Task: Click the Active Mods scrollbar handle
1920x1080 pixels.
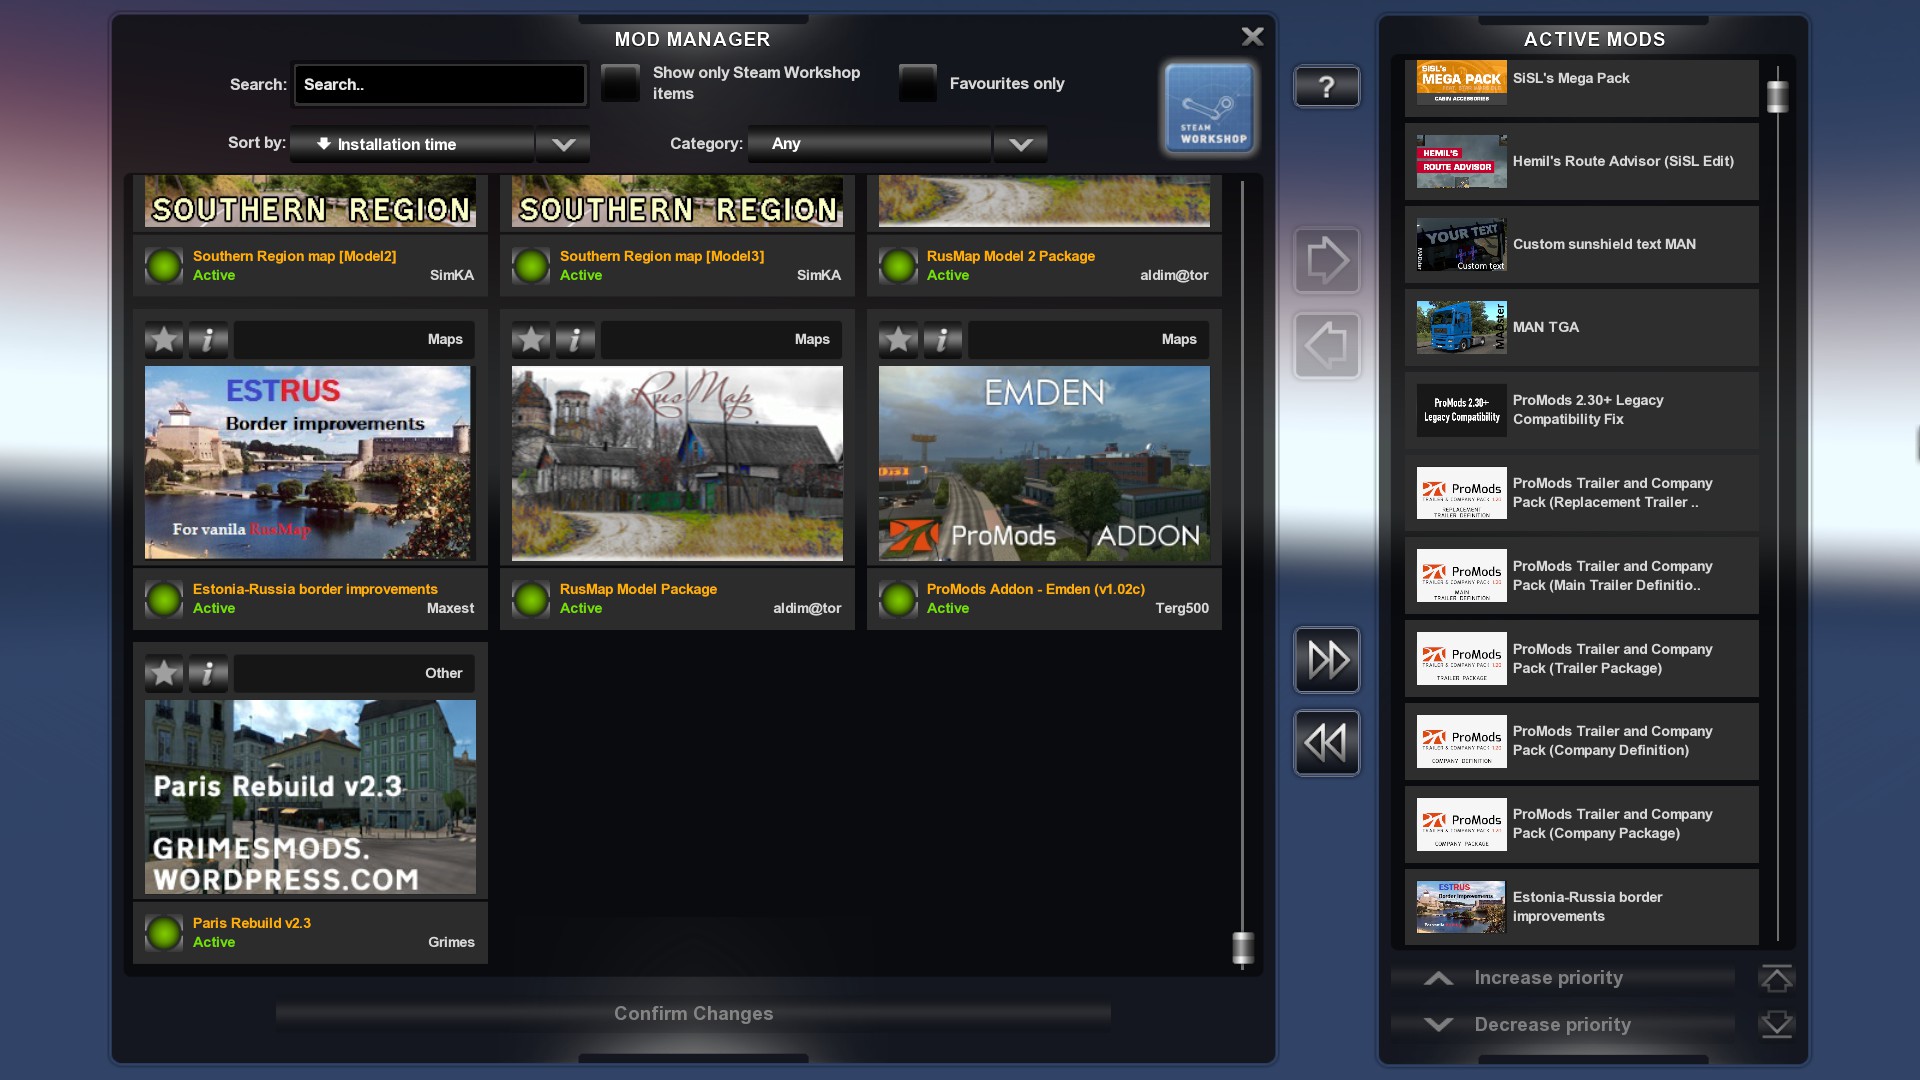Action: pyautogui.click(x=1777, y=96)
